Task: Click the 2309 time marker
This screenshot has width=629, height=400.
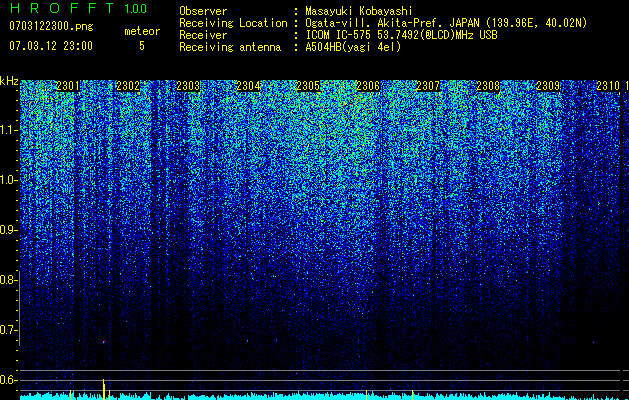Action: (x=548, y=86)
